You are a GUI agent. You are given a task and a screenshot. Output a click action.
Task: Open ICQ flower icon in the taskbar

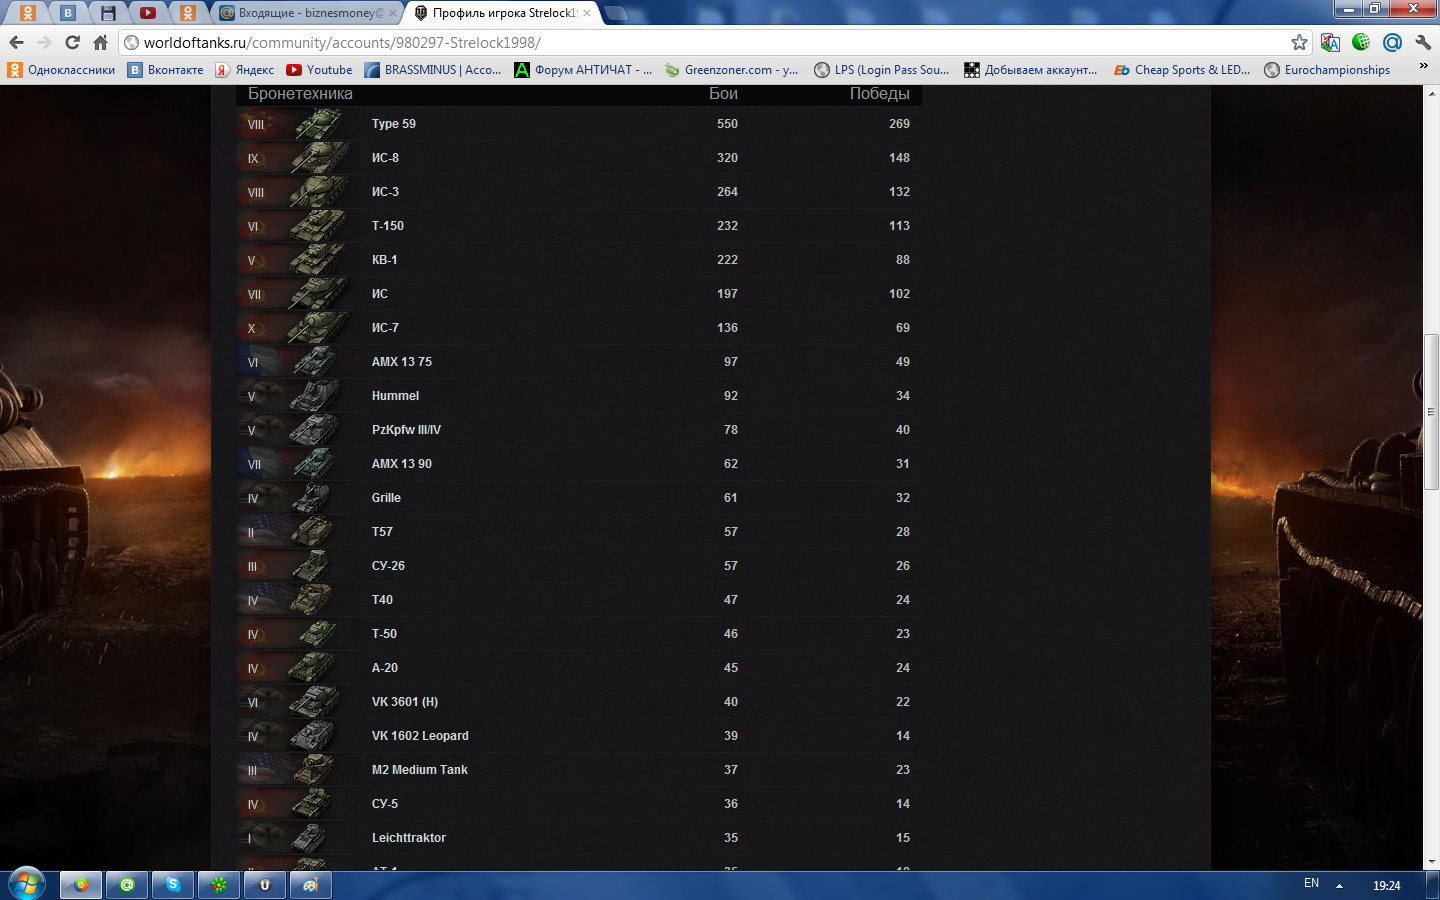point(219,885)
